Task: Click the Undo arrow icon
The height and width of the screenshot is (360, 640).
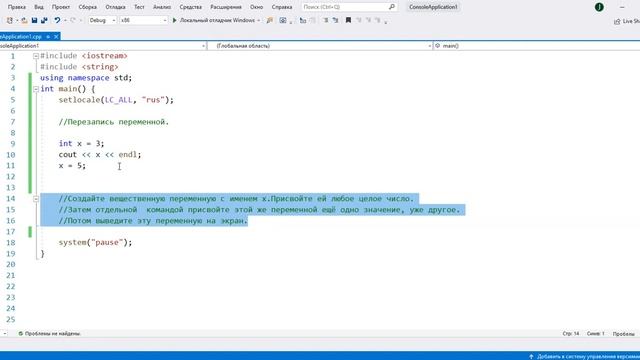Action: [x=57, y=20]
